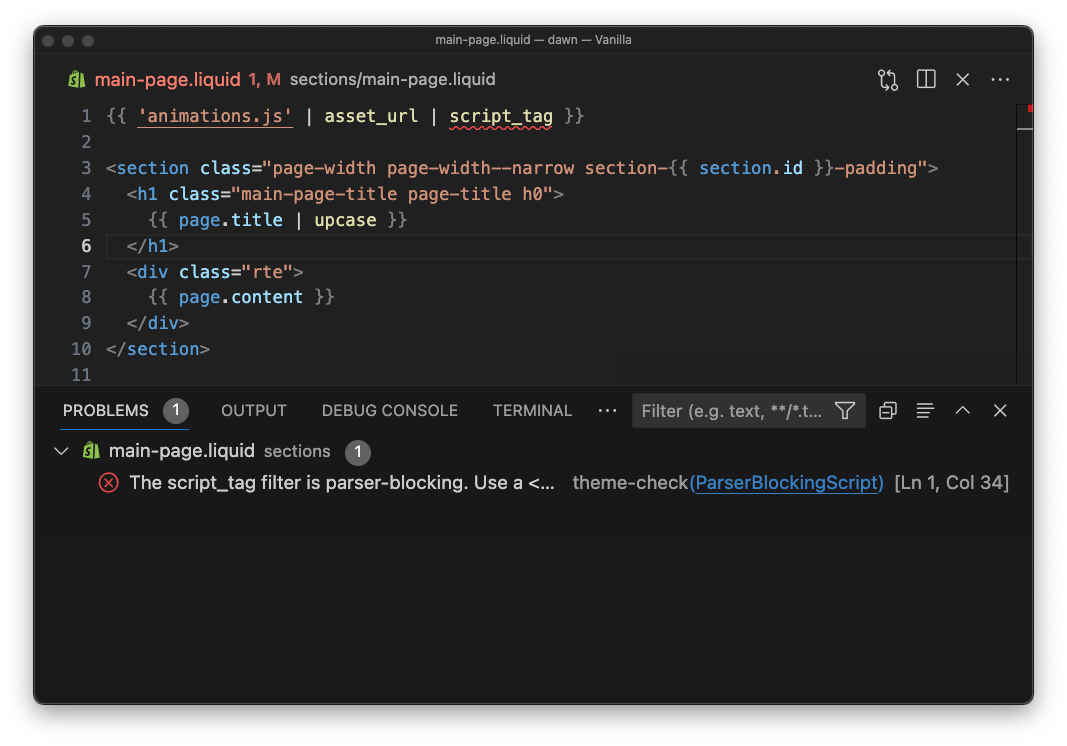Click line number 1 in the gutter
1067x746 pixels.
(86, 116)
